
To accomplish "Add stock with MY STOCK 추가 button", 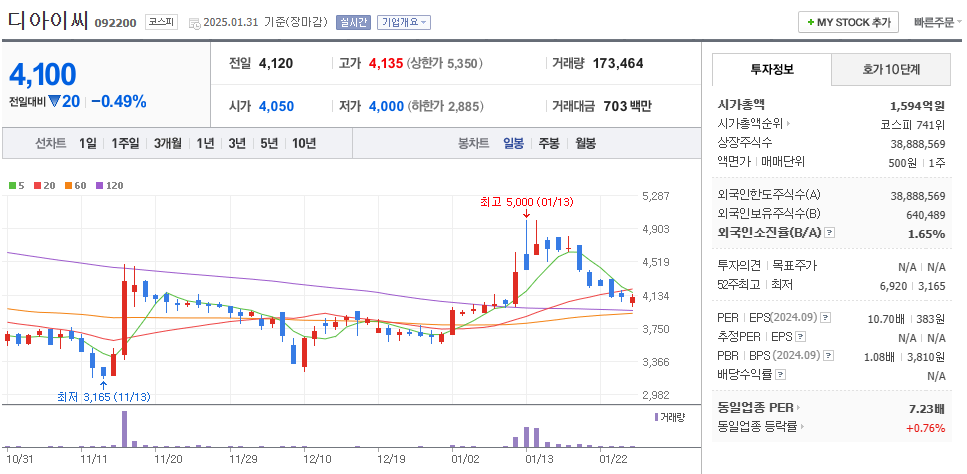I will pyautogui.click(x=848, y=22).
